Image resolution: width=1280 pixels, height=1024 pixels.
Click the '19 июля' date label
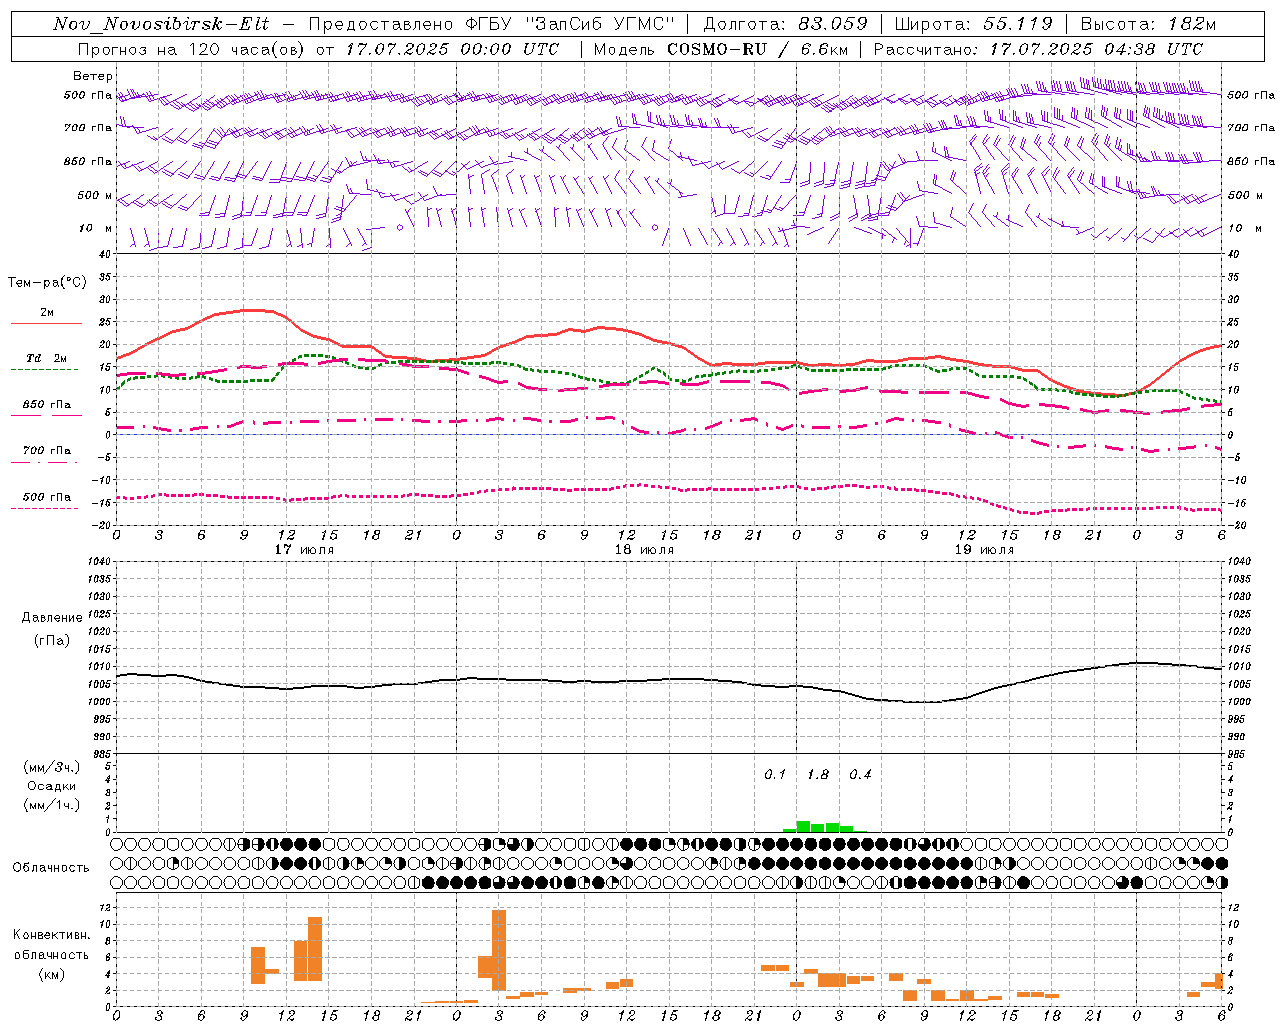[x=984, y=549]
